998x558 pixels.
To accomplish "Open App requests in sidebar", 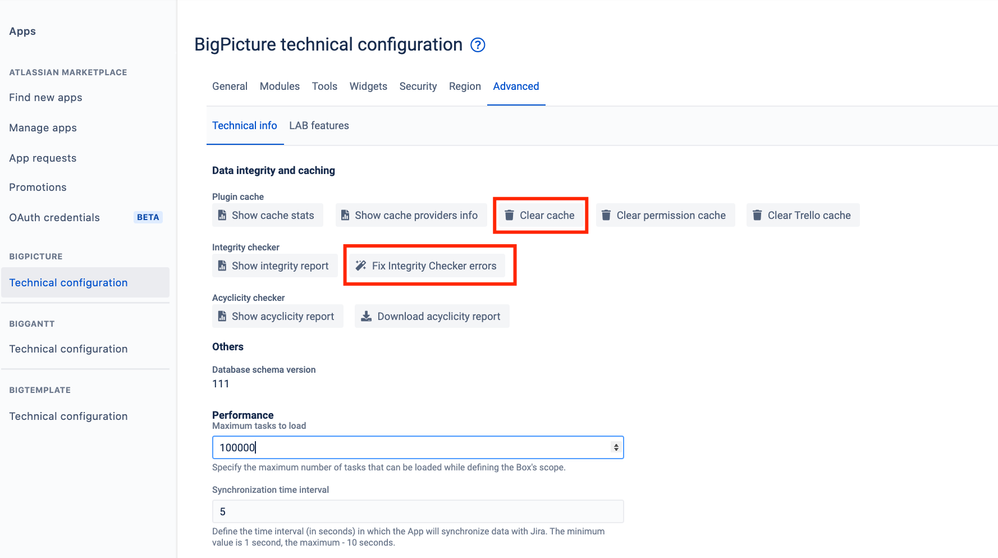I will point(43,158).
